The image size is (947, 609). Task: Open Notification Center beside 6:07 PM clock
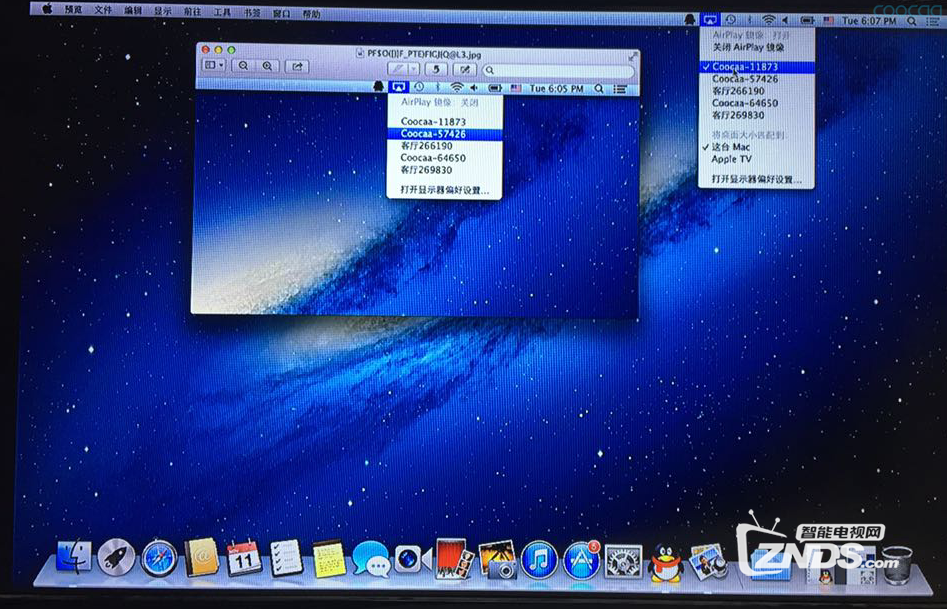[x=932, y=22]
